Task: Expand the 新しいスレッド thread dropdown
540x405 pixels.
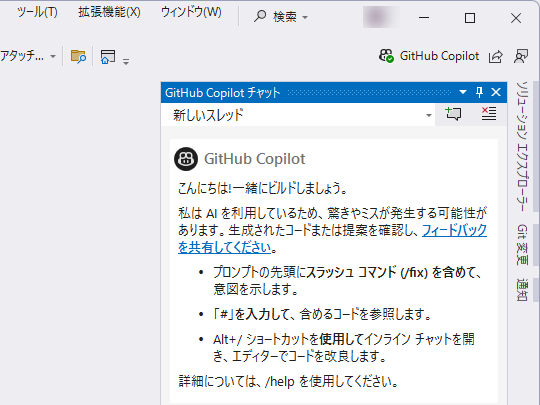Action: pyautogui.click(x=429, y=115)
